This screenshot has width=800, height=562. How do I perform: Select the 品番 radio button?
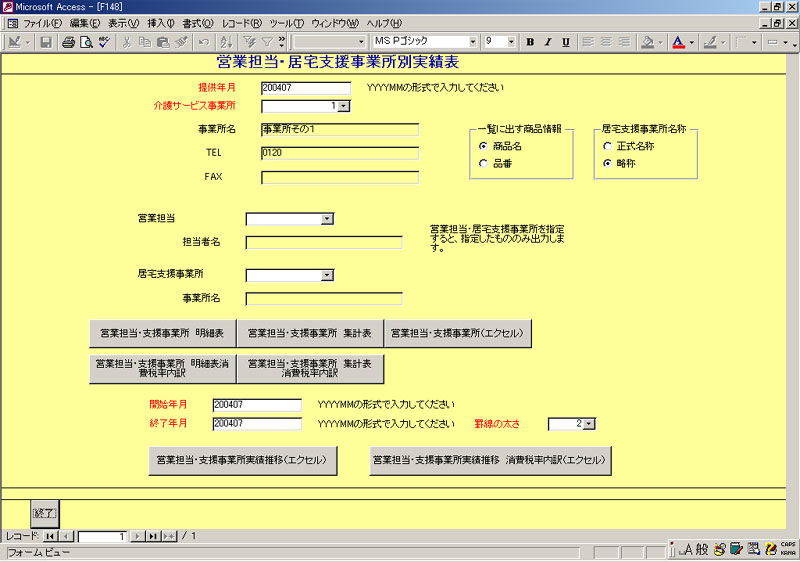coord(484,163)
